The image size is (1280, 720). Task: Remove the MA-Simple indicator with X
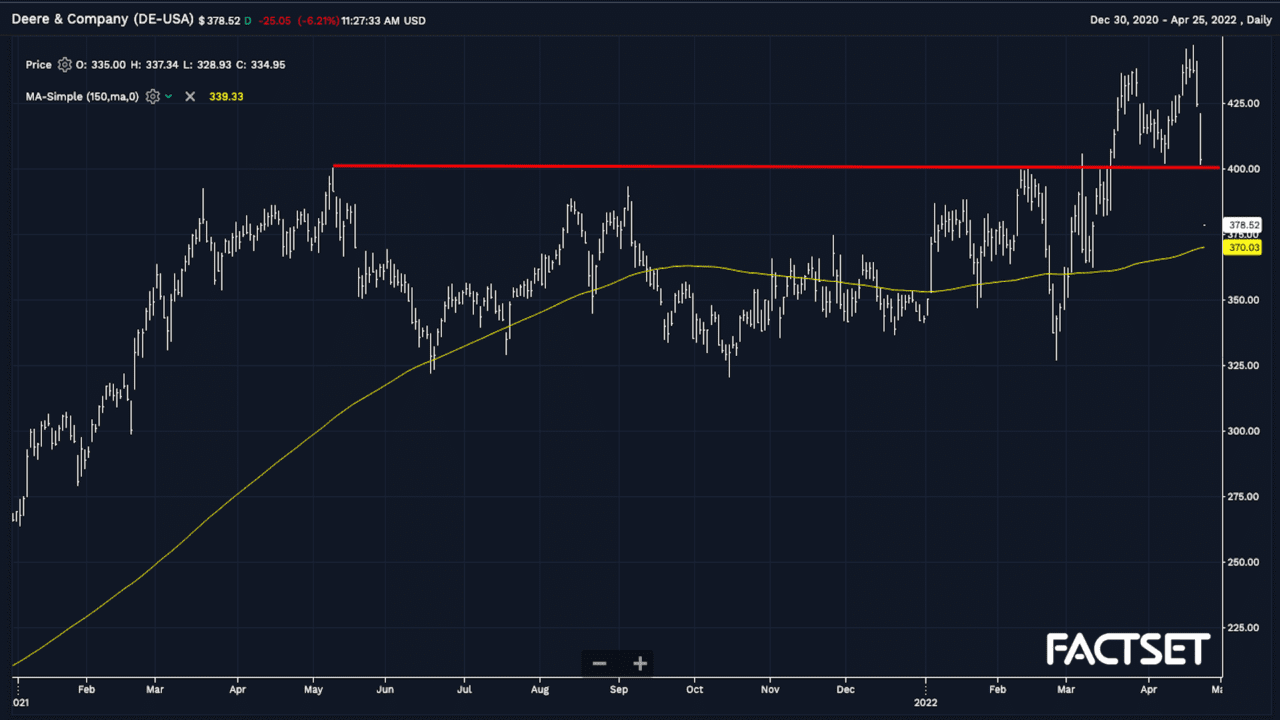190,97
